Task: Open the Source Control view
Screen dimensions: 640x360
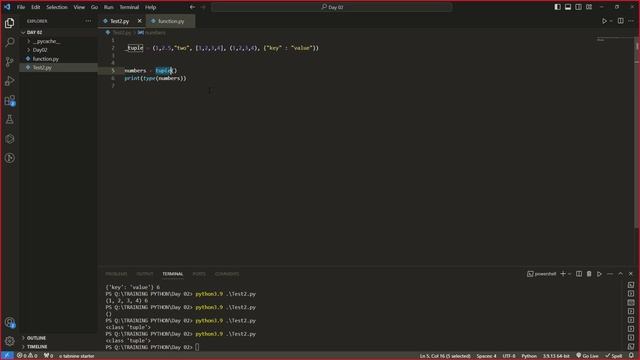Action: (9, 62)
